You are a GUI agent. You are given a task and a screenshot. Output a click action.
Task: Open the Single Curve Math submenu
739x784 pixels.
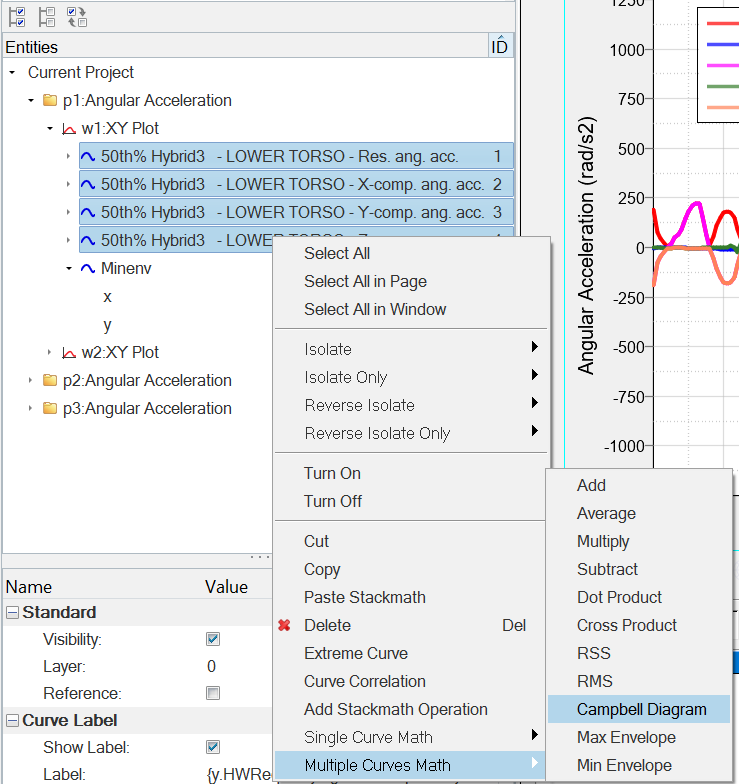tap(368, 738)
